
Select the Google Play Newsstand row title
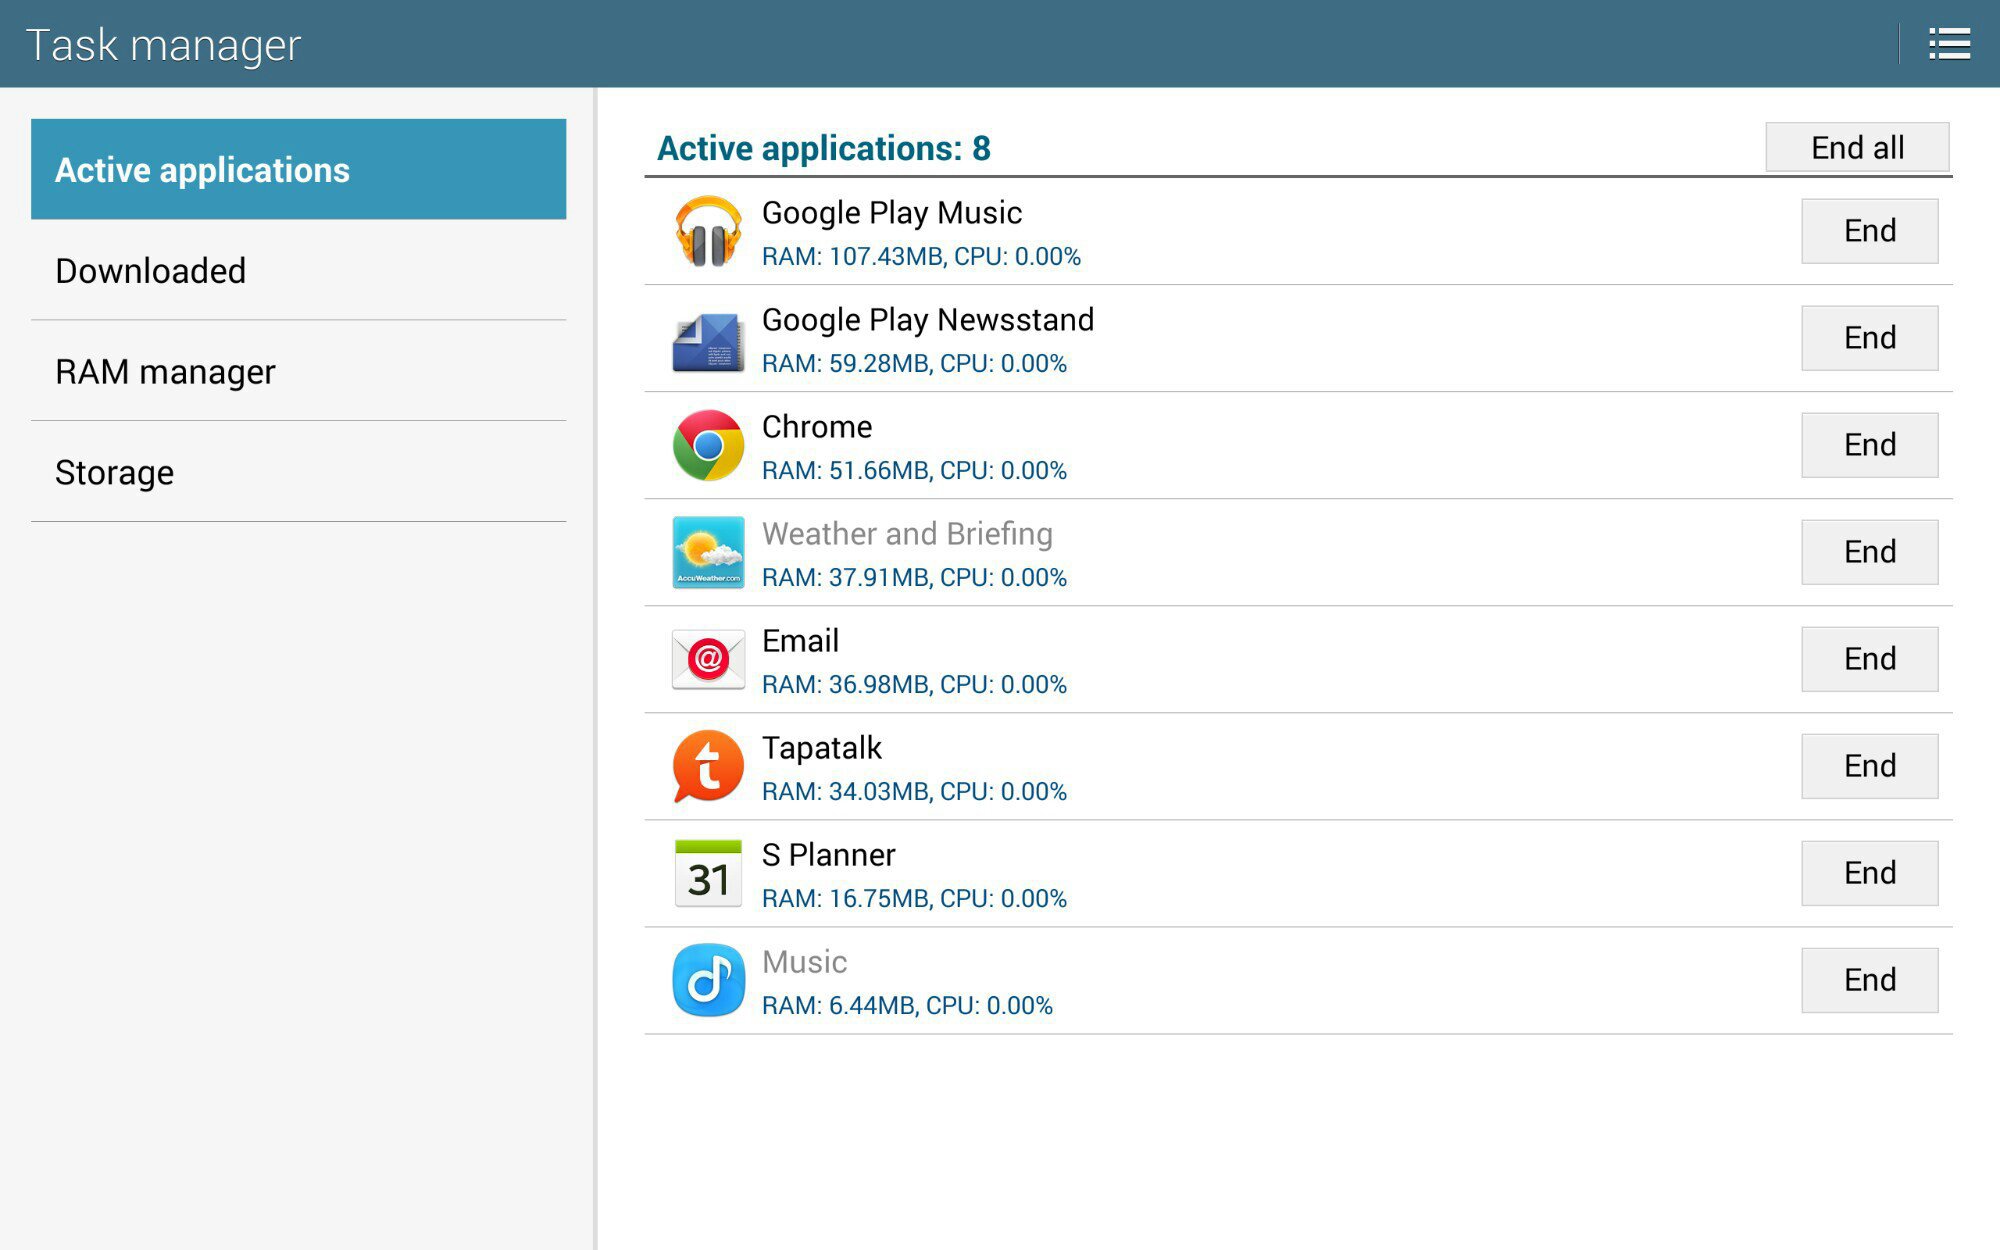(927, 320)
